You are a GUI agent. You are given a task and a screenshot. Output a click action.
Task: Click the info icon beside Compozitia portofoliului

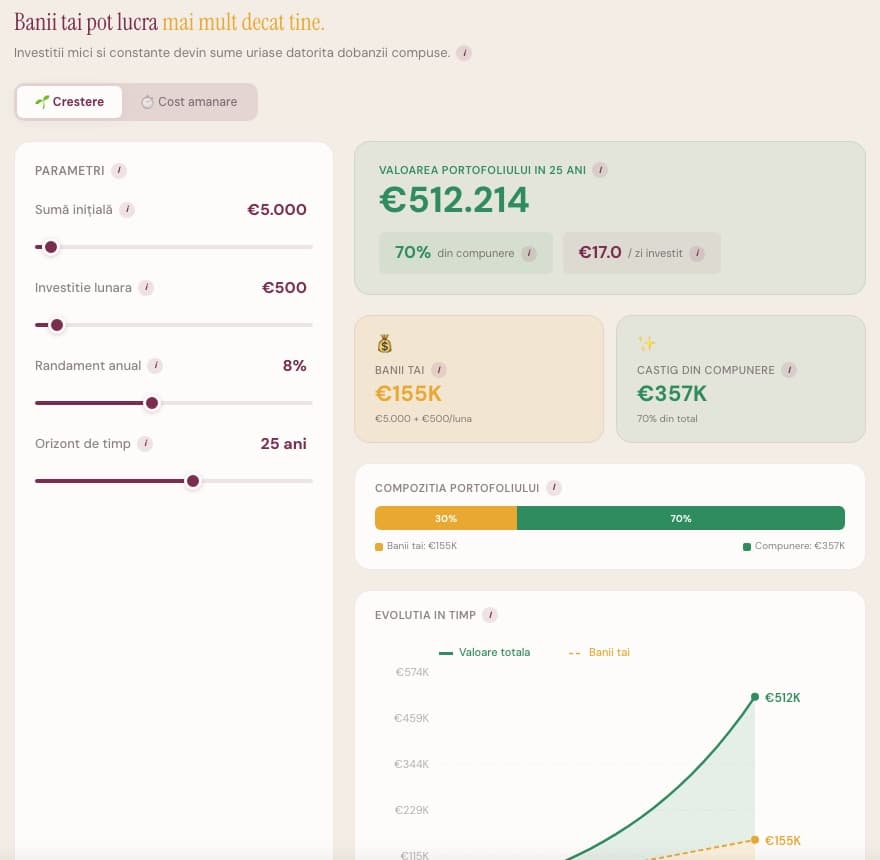(x=554, y=488)
